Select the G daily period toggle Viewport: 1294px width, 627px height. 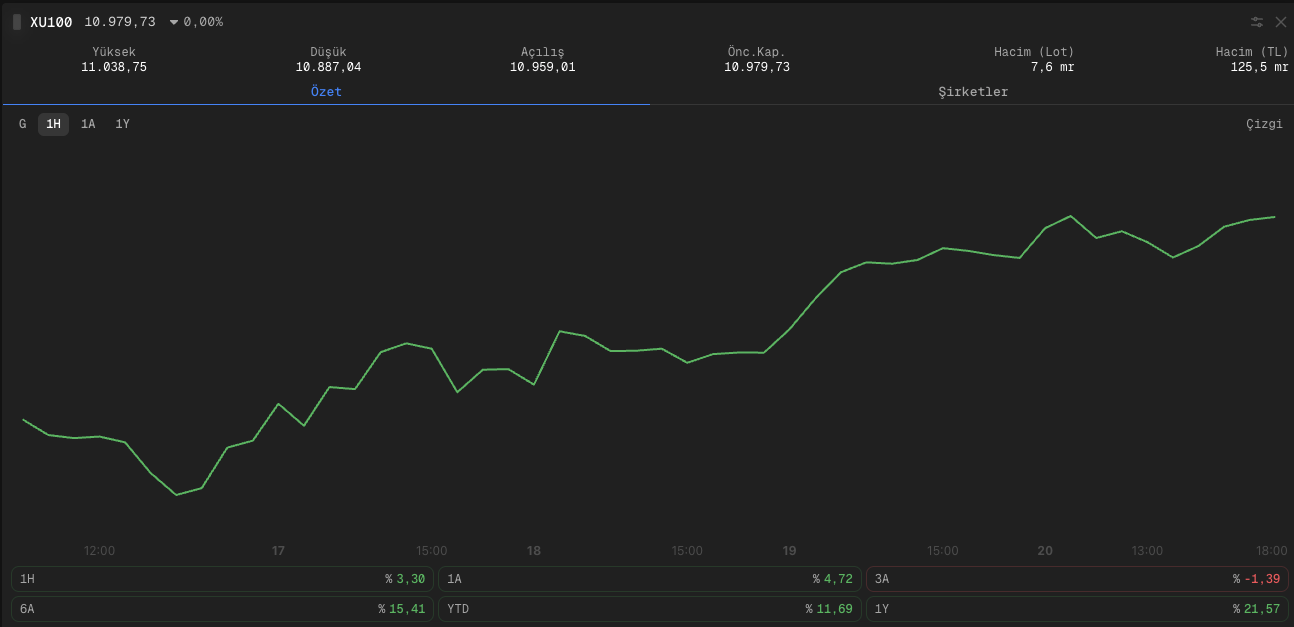22,124
